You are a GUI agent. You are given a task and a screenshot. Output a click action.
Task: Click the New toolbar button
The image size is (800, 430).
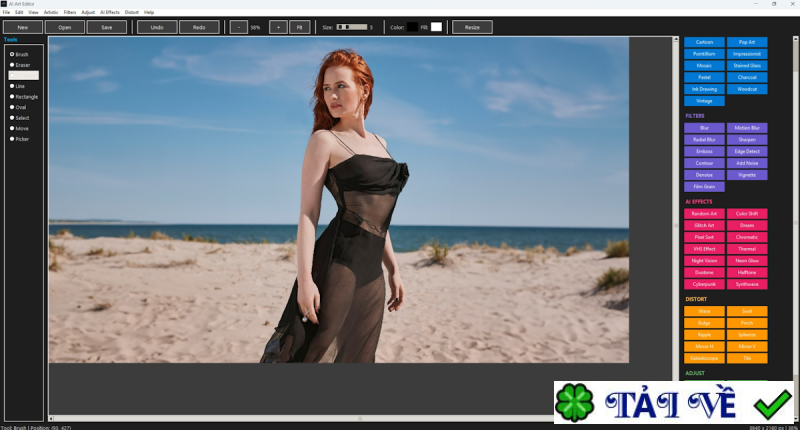23,27
